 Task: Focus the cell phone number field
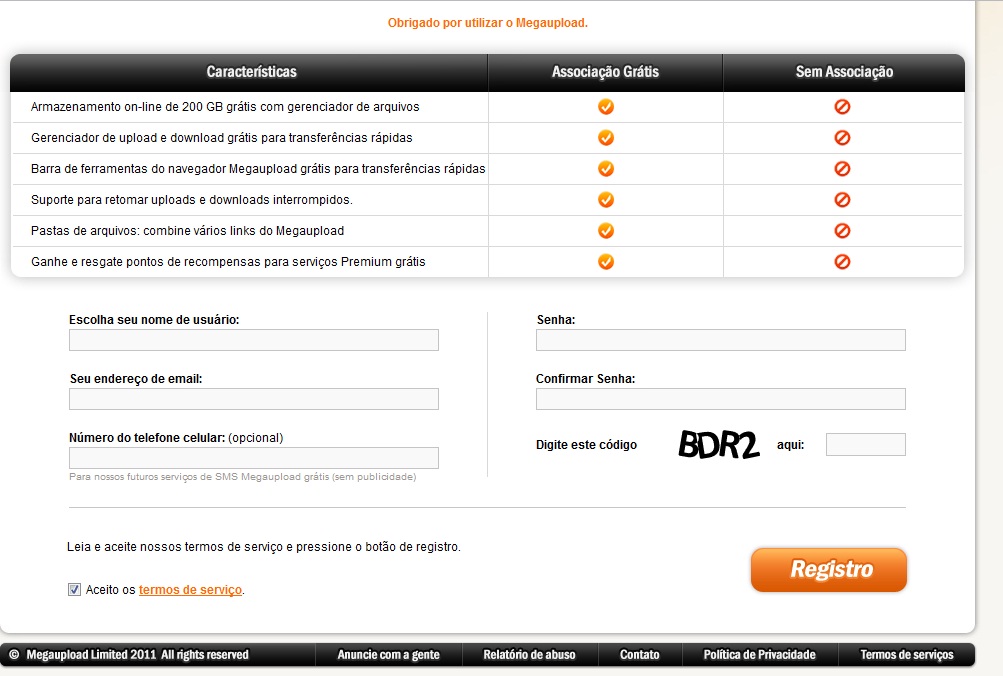(254, 458)
